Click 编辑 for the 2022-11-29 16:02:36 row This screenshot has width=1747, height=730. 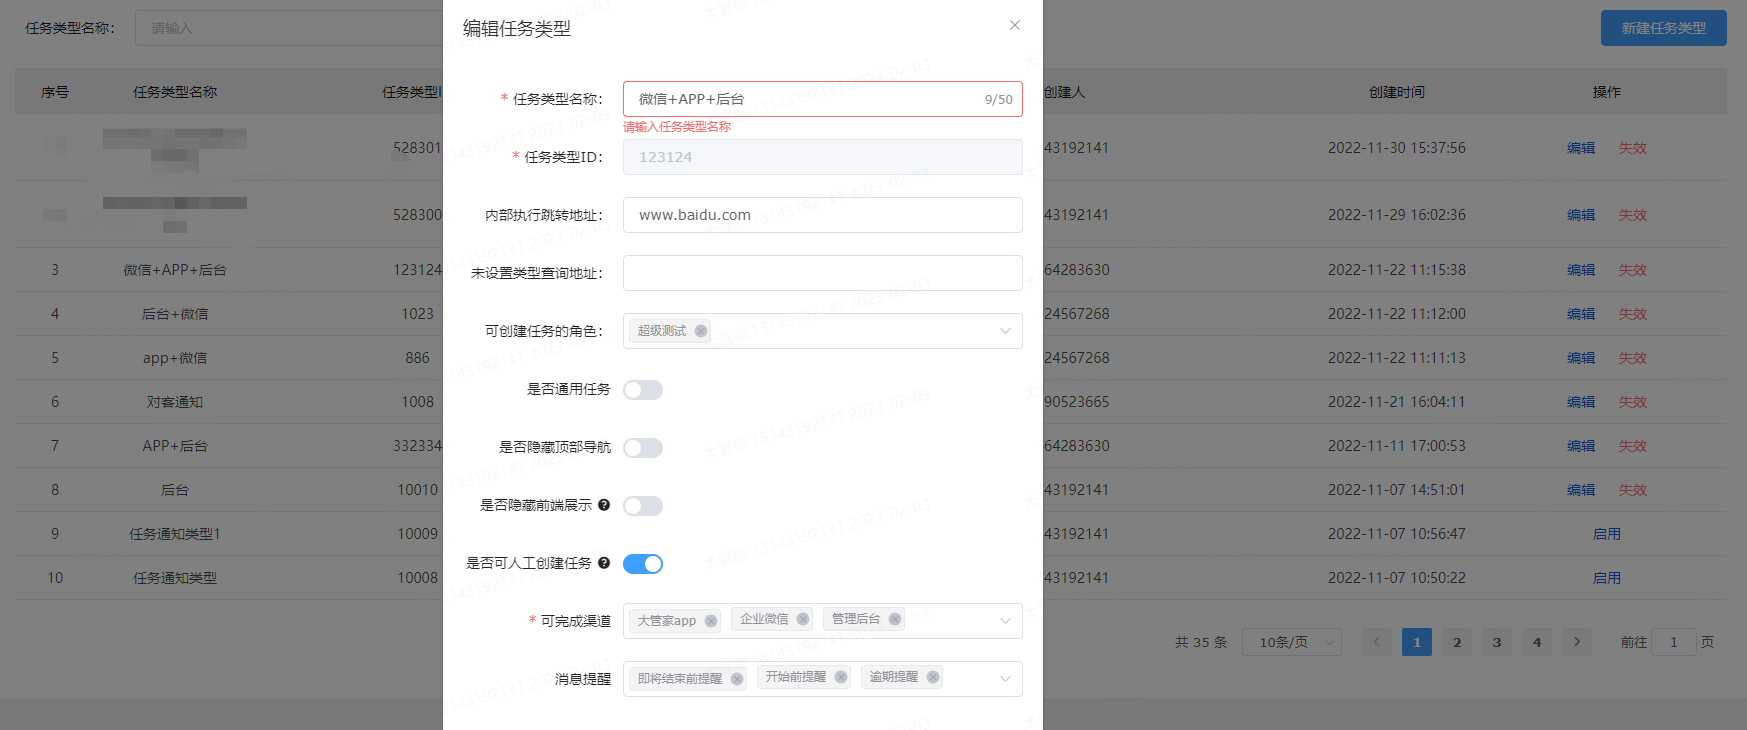pyautogui.click(x=1581, y=215)
